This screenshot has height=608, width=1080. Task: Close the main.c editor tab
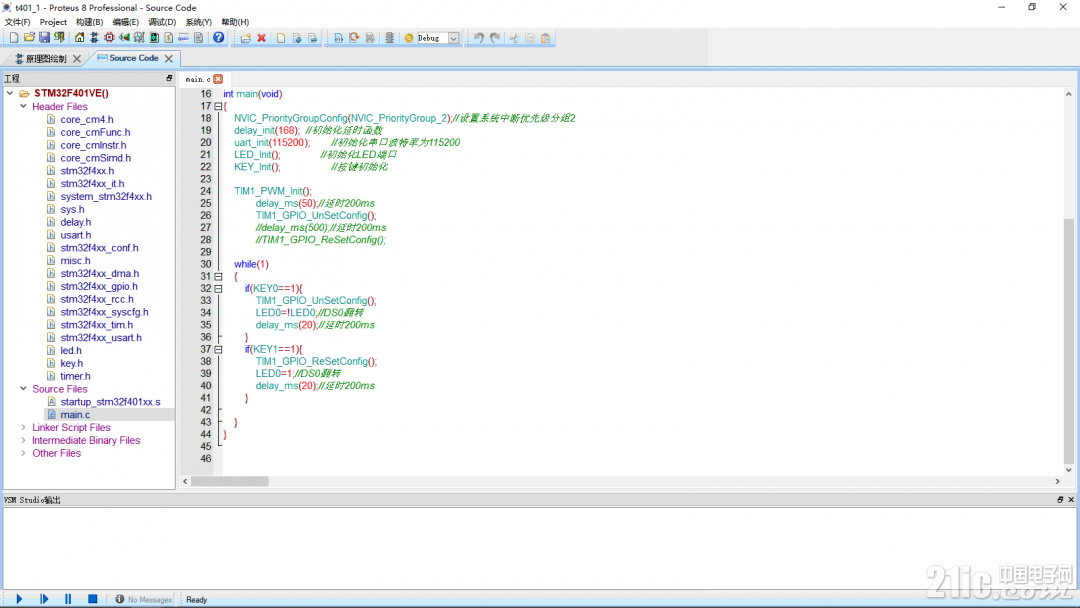click(x=218, y=79)
